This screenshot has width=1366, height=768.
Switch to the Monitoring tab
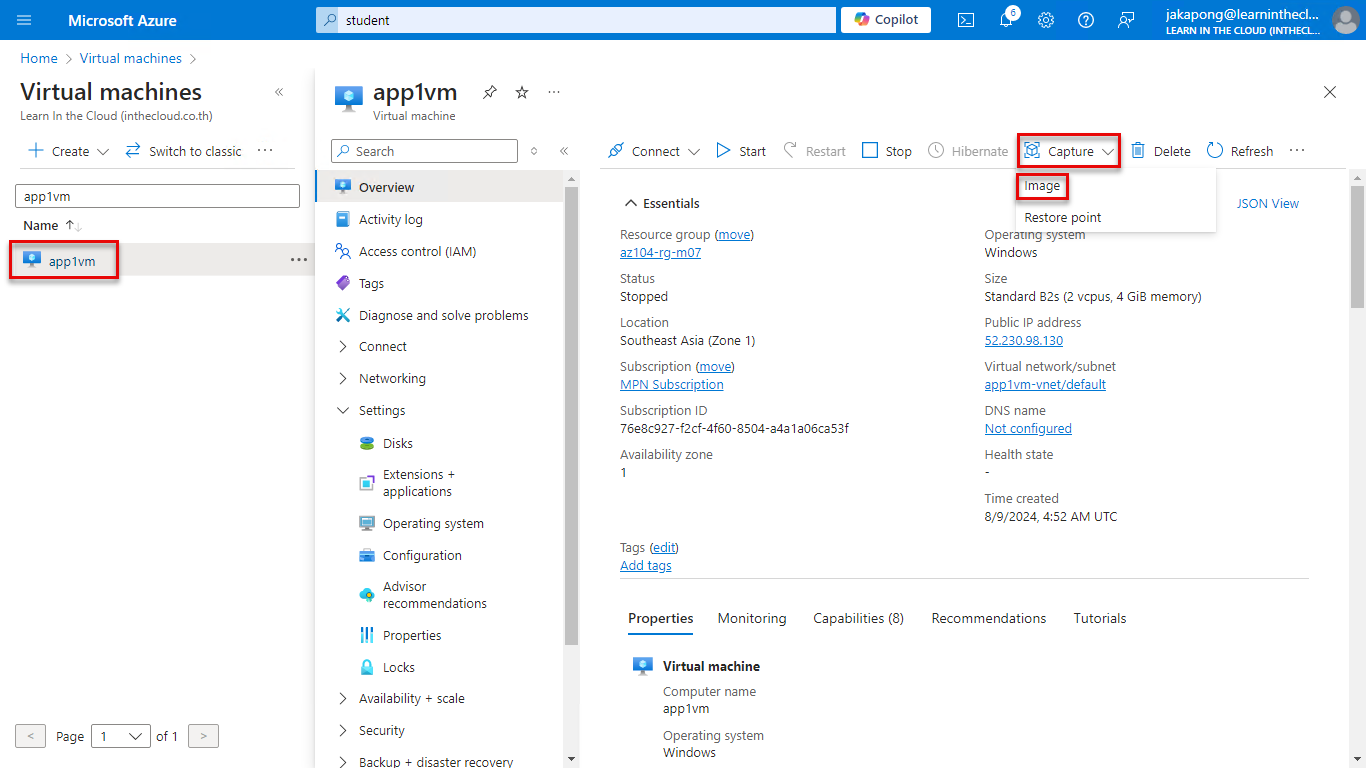(x=752, y=618)
